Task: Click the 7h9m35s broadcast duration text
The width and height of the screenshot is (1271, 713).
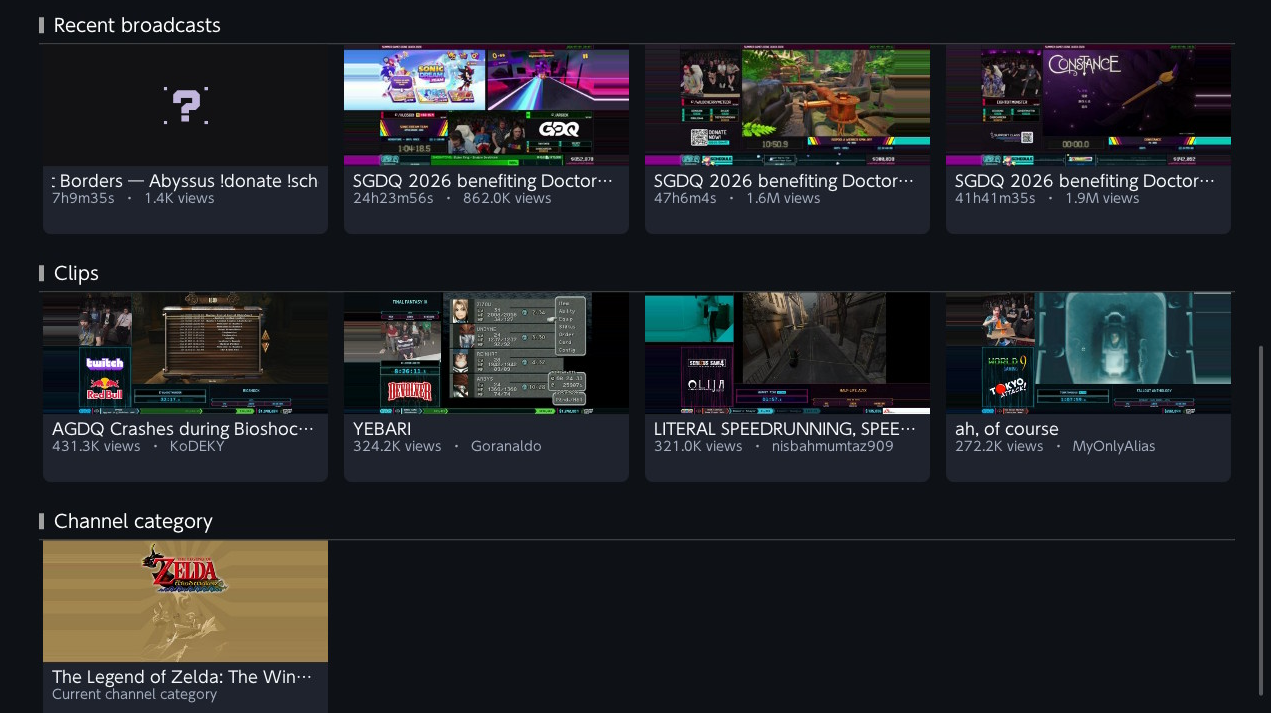Action: click(x=83, y=198)
